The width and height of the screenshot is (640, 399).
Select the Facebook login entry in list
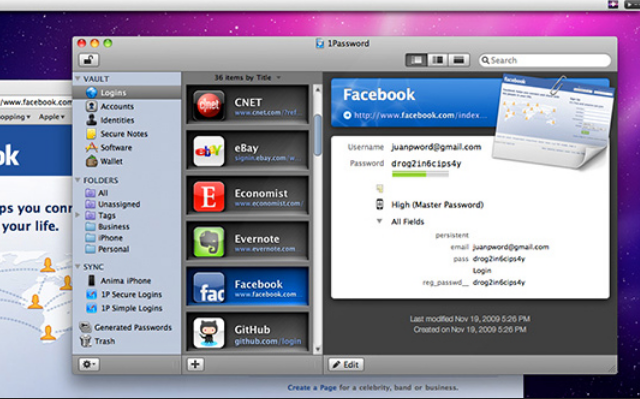pyautogui.click(x=247, y=287)
